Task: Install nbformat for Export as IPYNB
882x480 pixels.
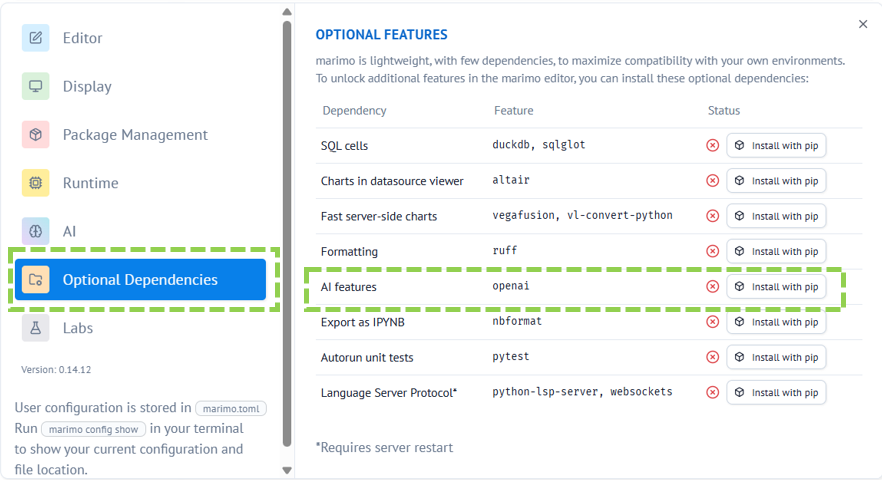Action: click(x=776, y=322)
